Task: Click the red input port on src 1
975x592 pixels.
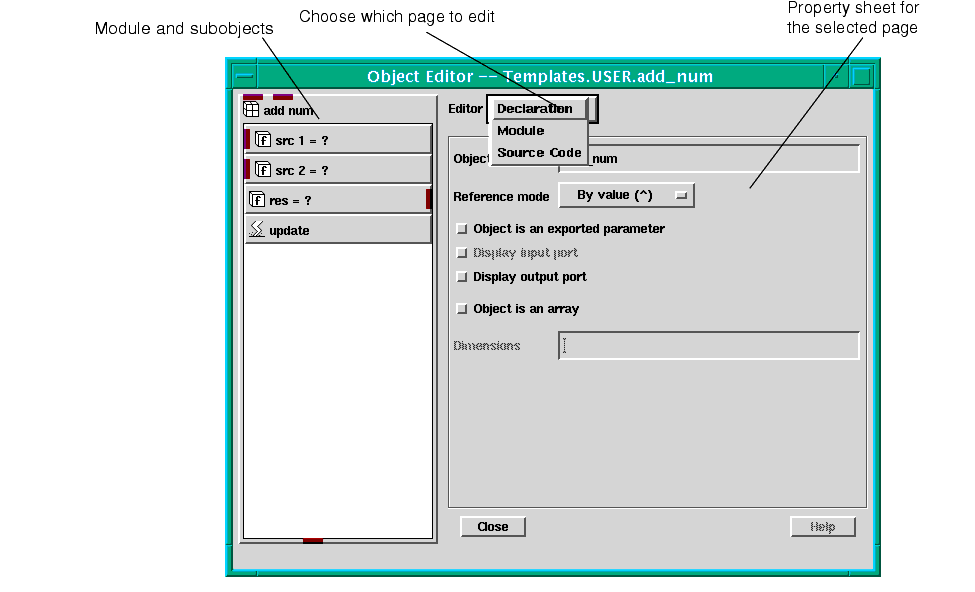Action: click(x=247, y=139)
